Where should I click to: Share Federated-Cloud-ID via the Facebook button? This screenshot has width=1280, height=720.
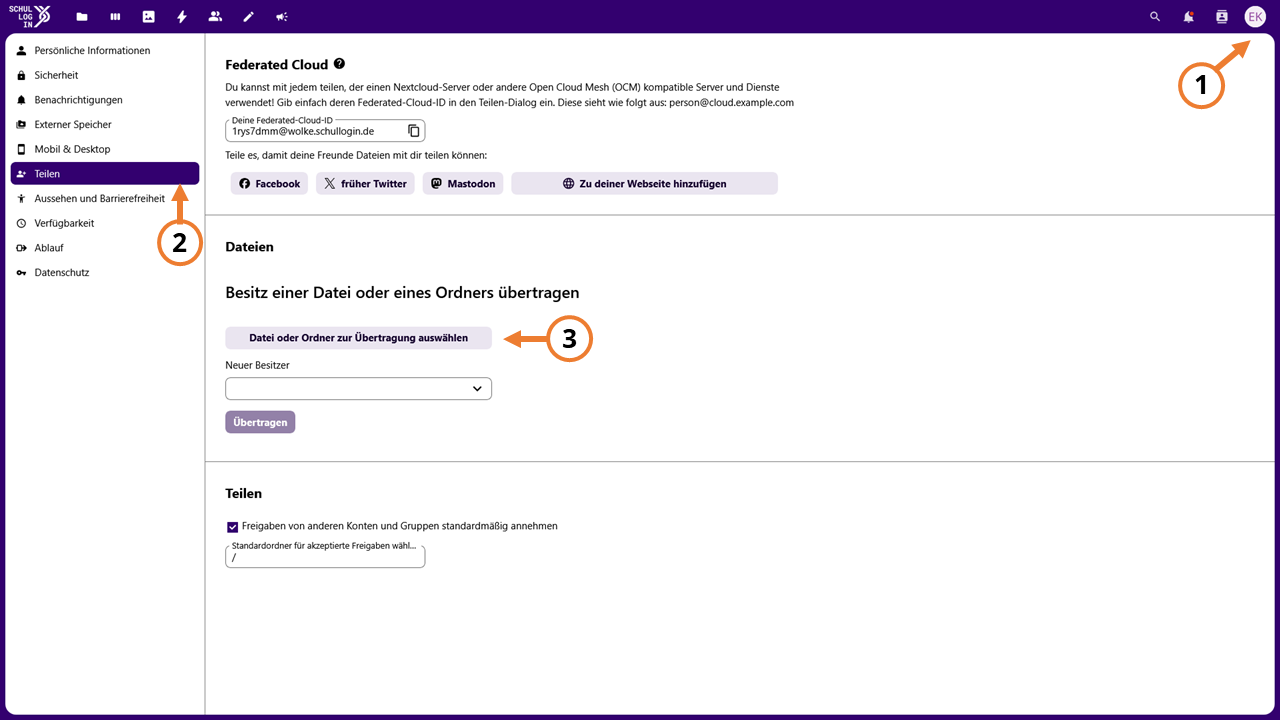(x=270, y=184)
